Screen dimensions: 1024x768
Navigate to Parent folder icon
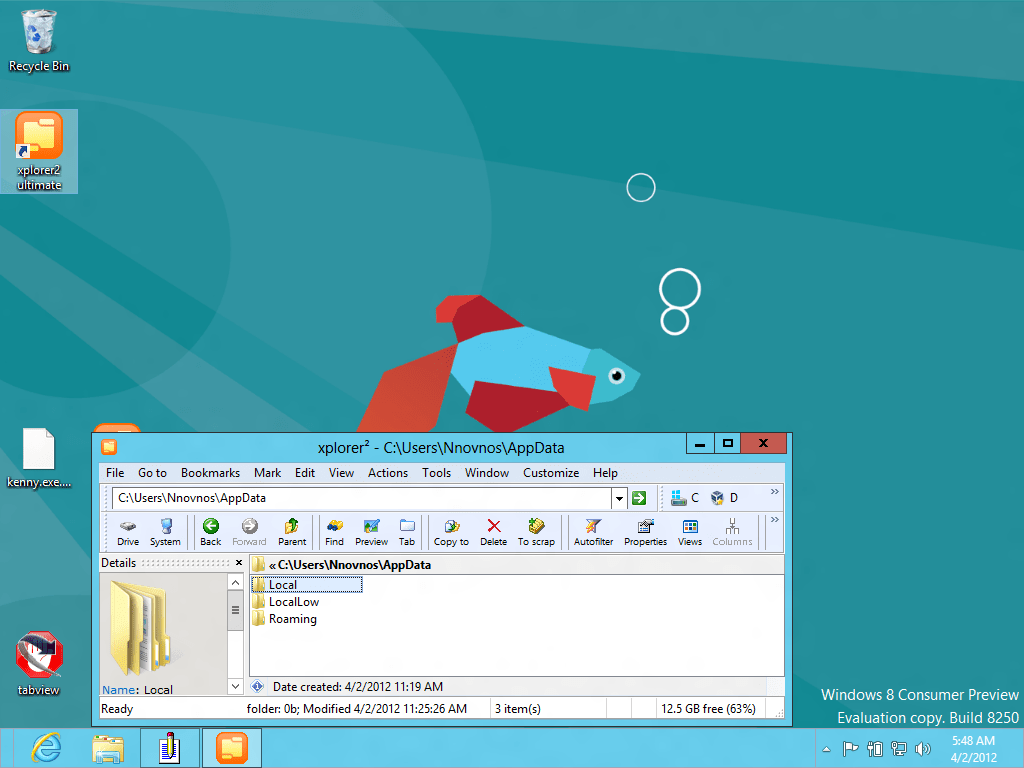pyautogui.click(x=292, y=532)
